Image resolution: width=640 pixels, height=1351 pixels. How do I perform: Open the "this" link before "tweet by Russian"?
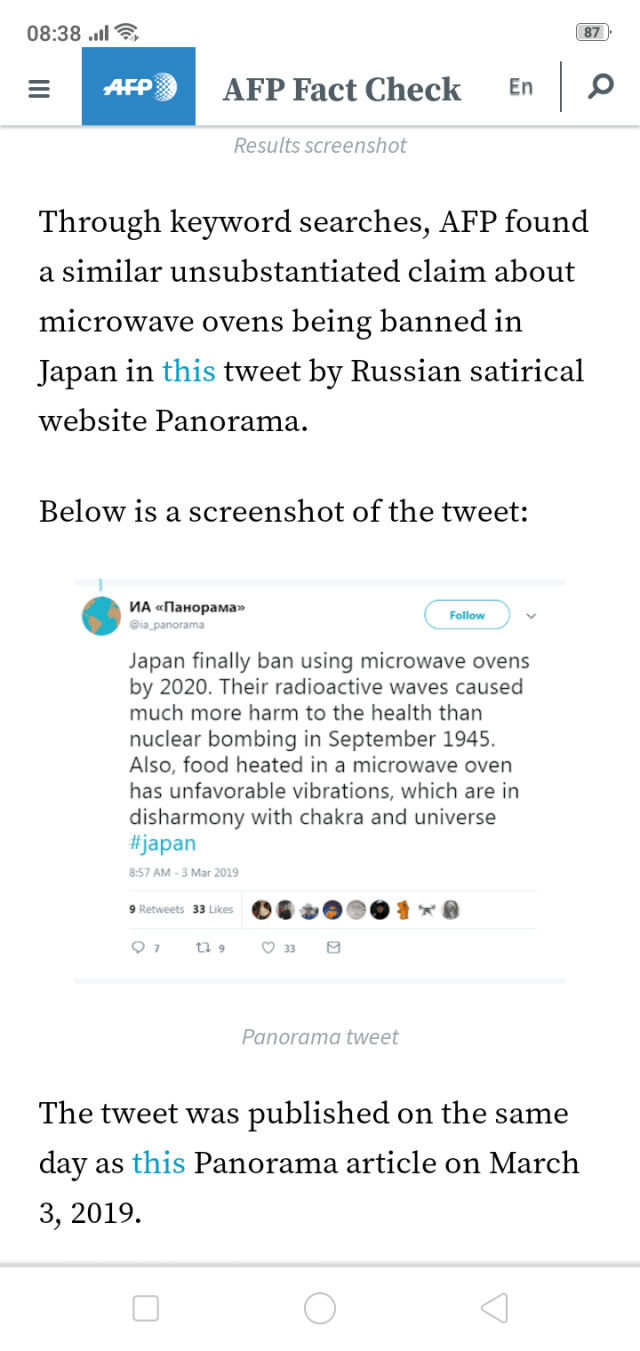pos(189,372)
